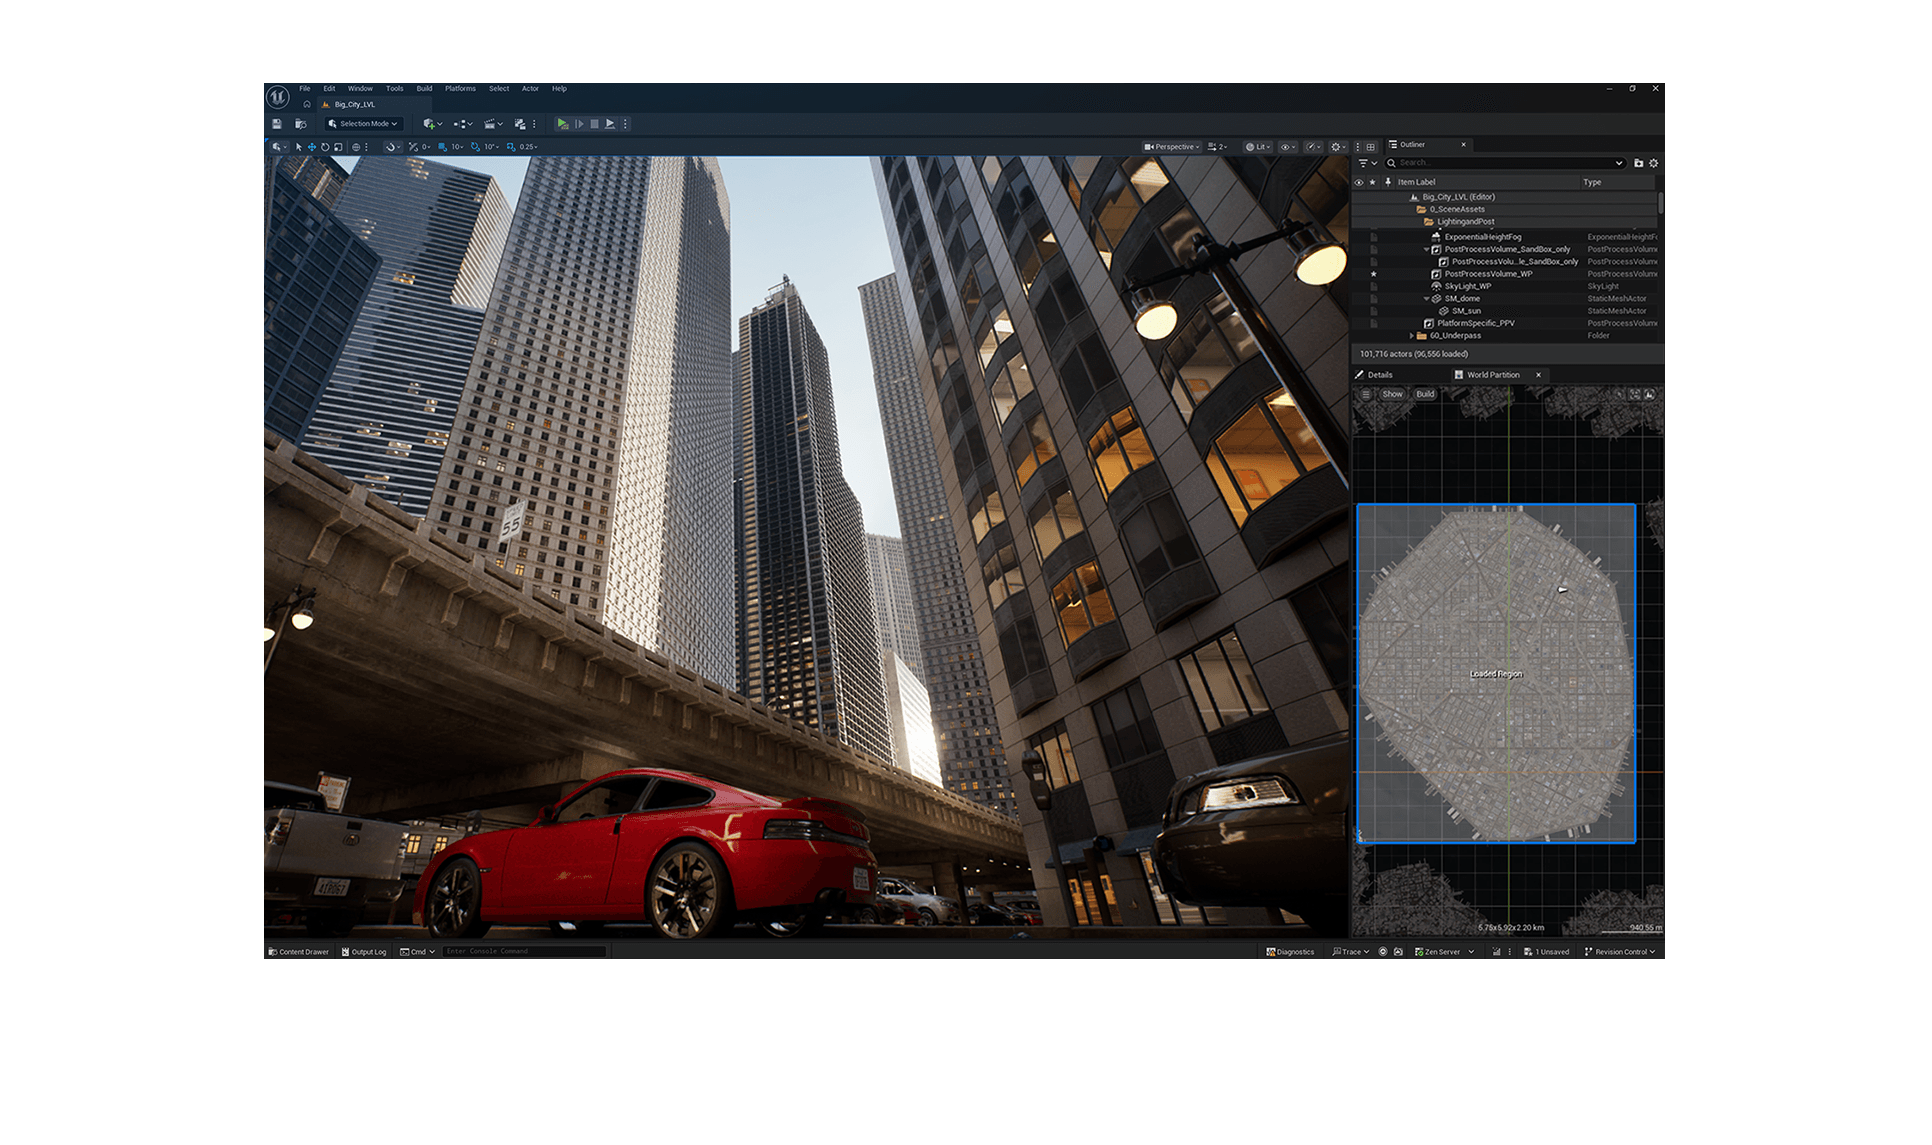
Task: Open the Tools menu
Action: 395,89
